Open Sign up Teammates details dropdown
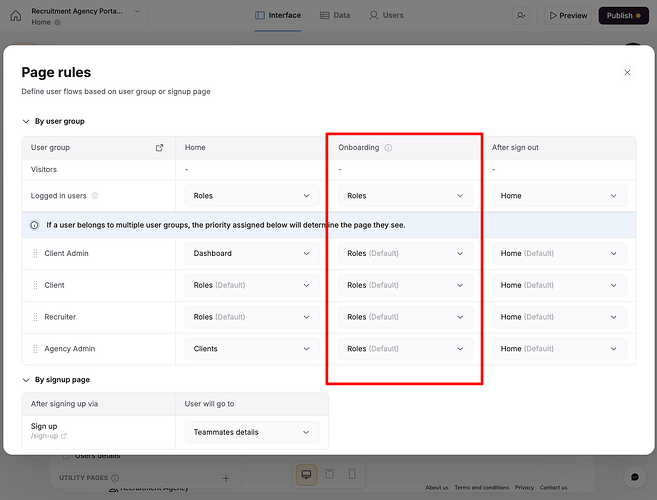This screenshot has width=657, height=500. tap(251, 432)
